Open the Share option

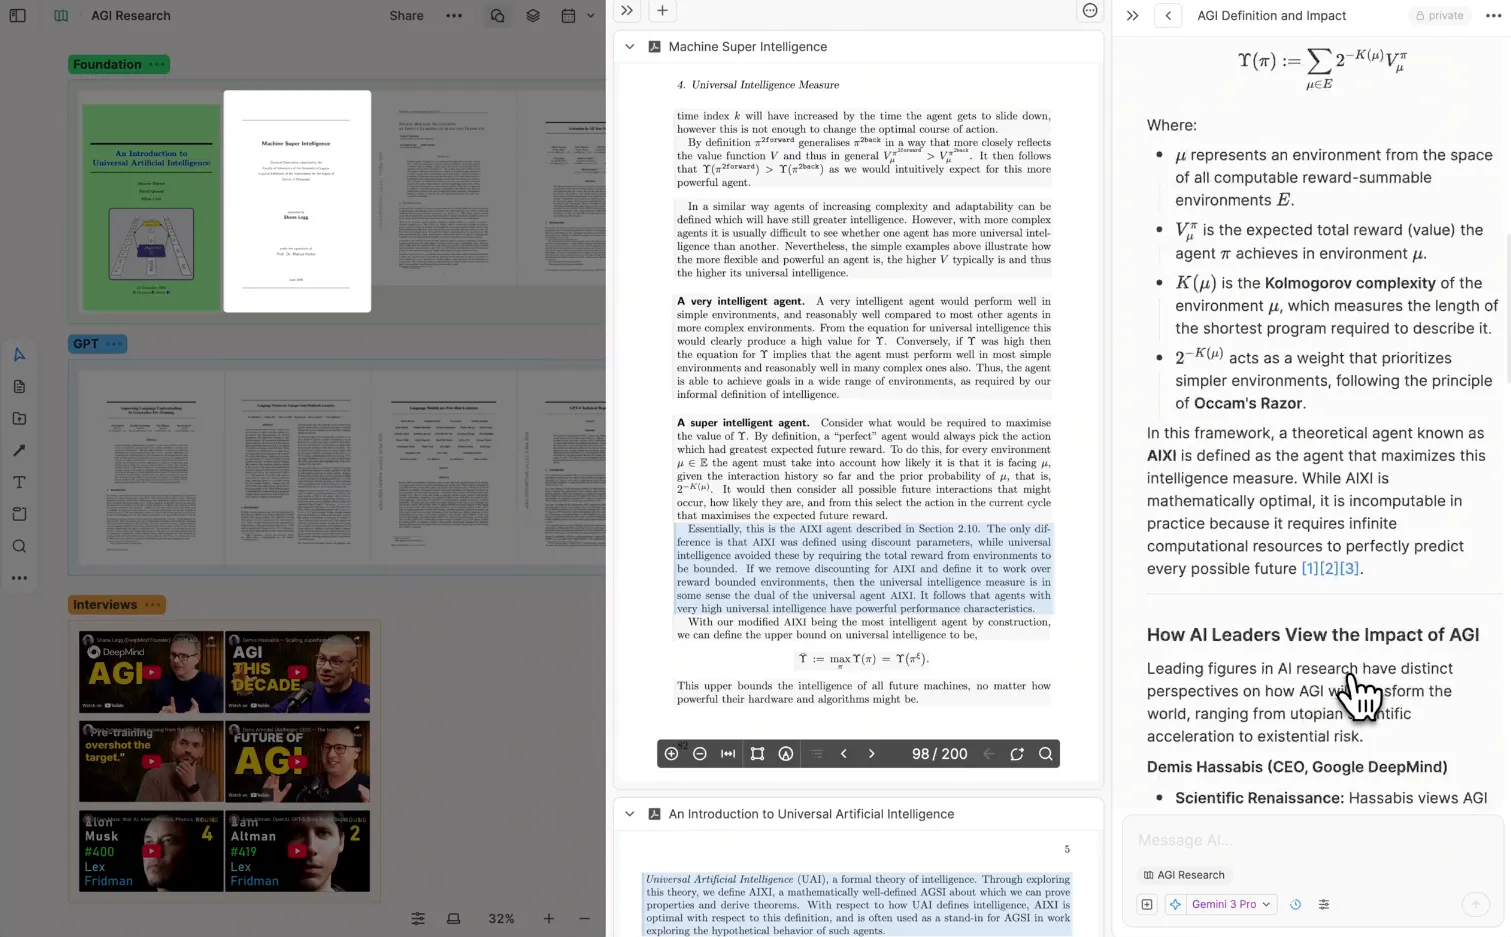coord(406,16)
